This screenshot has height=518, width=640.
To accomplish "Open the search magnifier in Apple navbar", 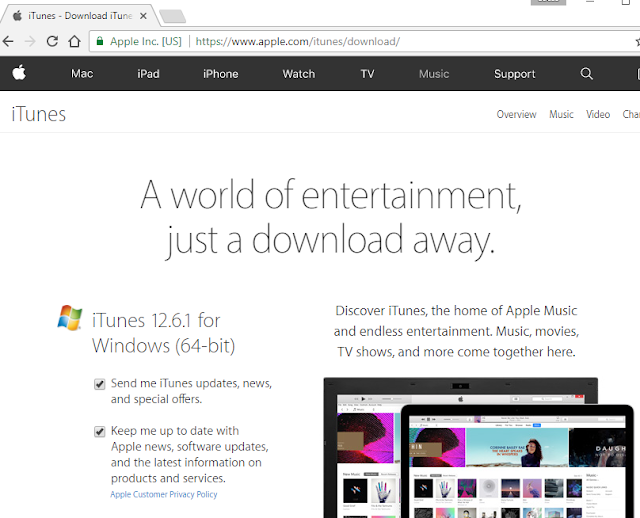I will tap(587, 73).
